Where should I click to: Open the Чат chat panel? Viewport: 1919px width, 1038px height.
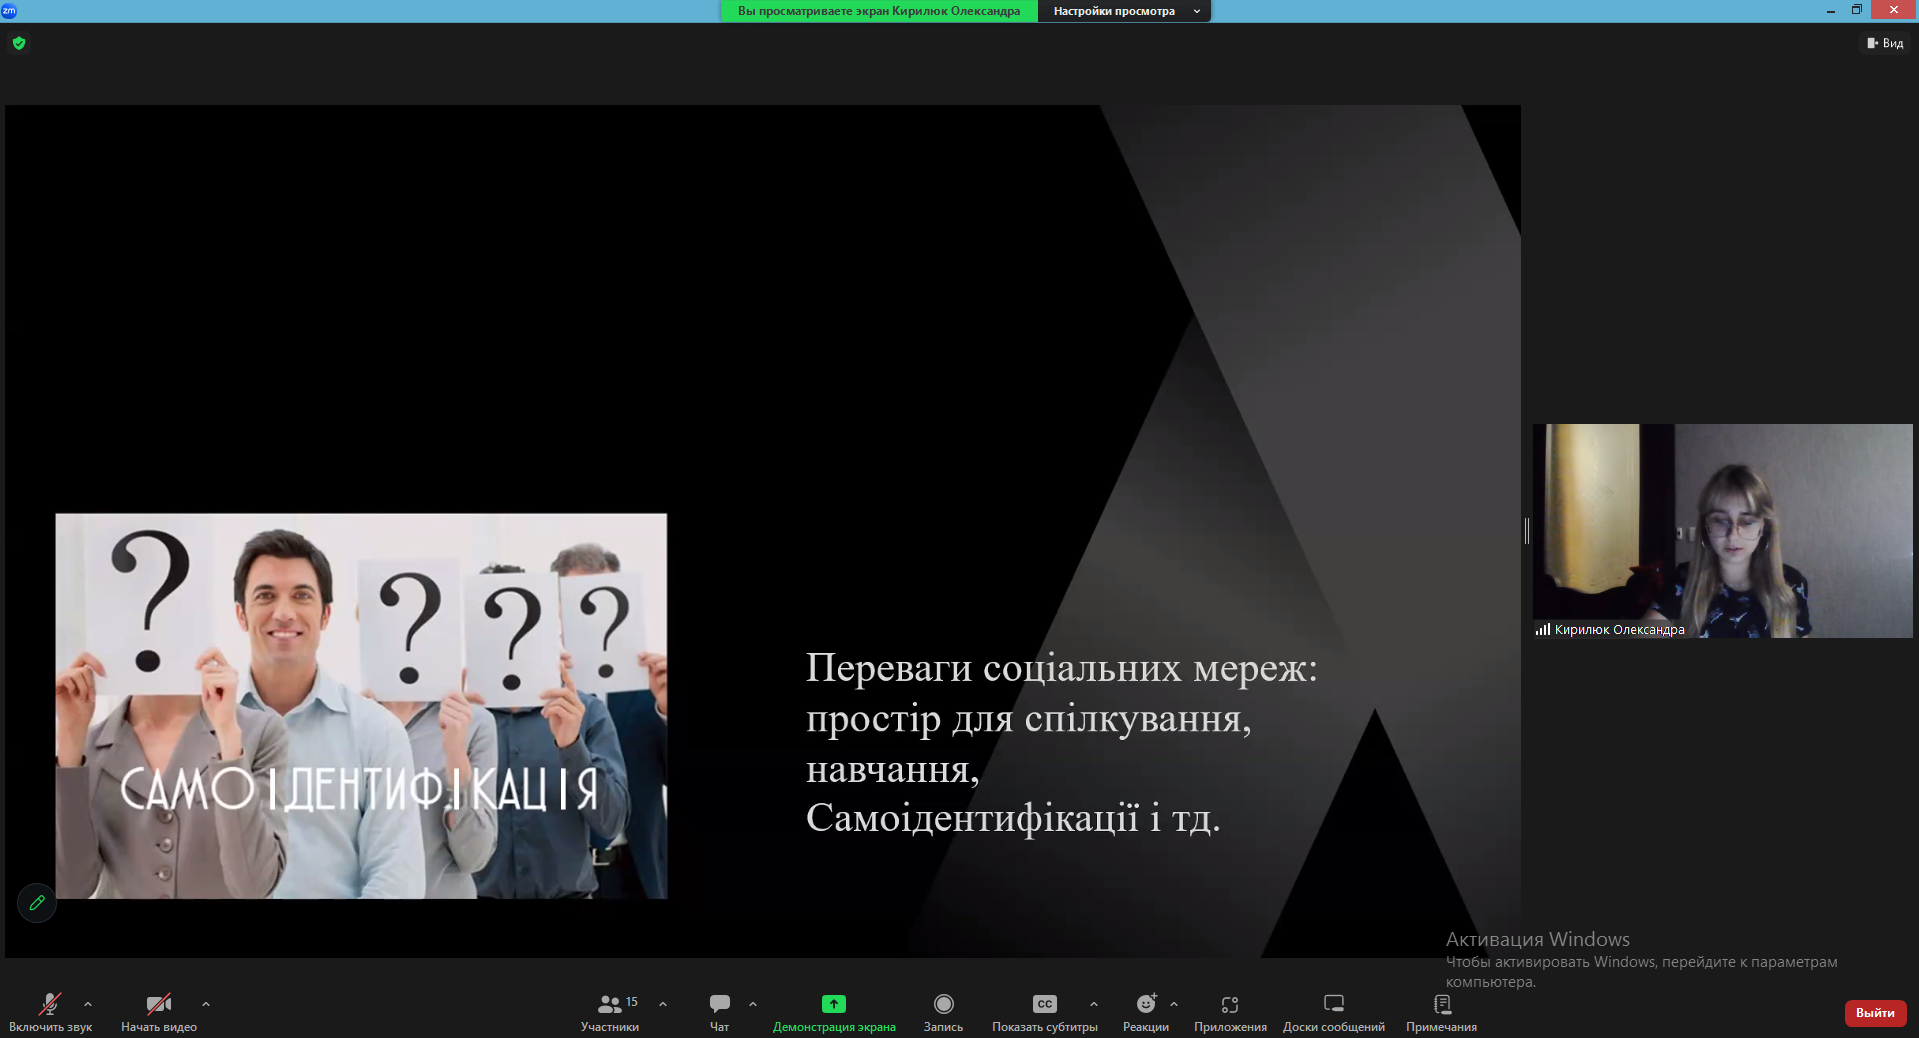(x=720, y=1012)
